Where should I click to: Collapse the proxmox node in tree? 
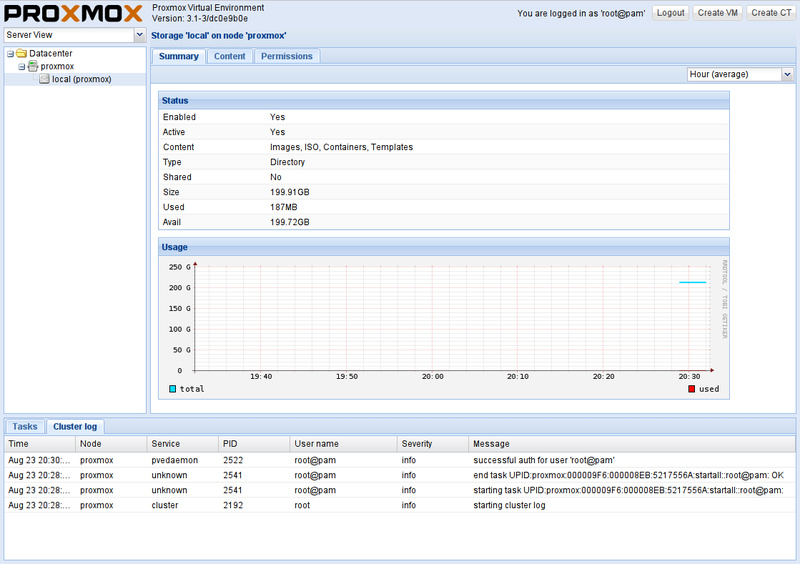pos(22,67)
